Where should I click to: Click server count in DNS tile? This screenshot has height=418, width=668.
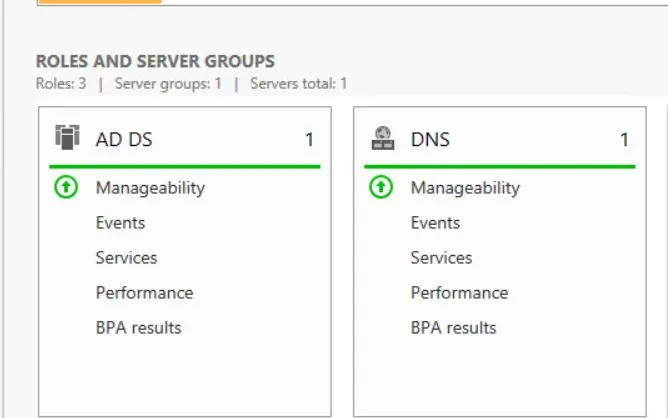point(624,139)
